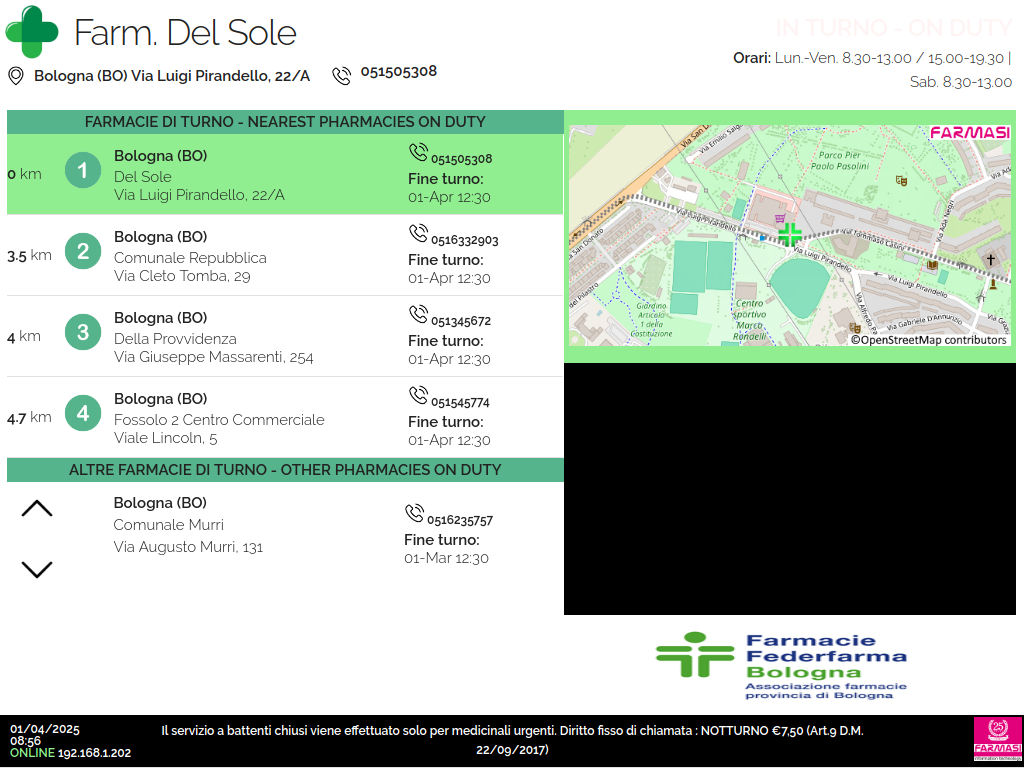This screenshot has height=768, width=1024.
Task: Select the number 3 circle badge
Action: click(83, 332)
